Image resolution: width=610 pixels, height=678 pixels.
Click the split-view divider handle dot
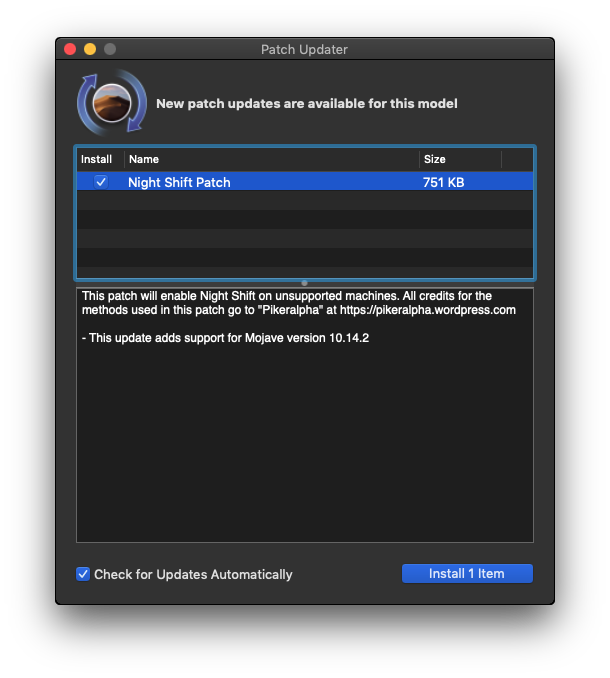click(x=304, y=283)
